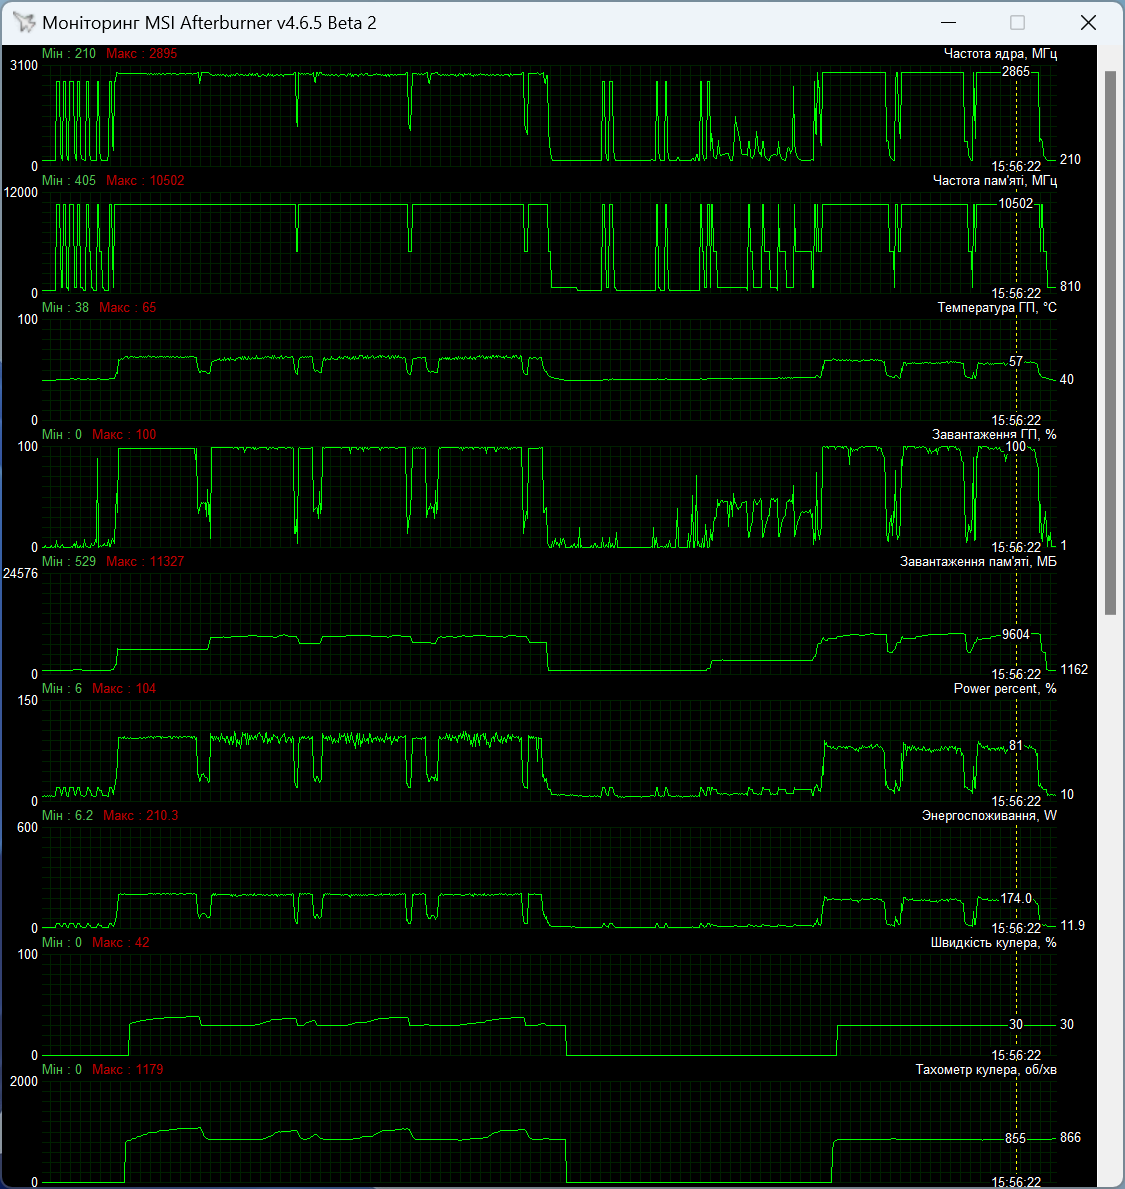Viewport: 1125px width, 1189px height.
Task: Click the window title 'Моніторинг MSI Afterburner v4.6.5 Beta 2'
Action: click(x=209, y=23)
